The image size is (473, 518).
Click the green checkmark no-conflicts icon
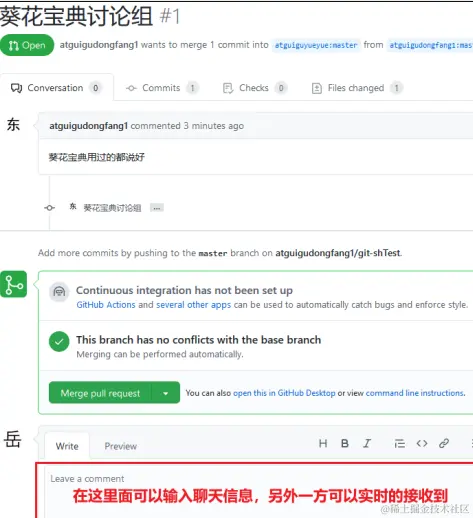59,342
